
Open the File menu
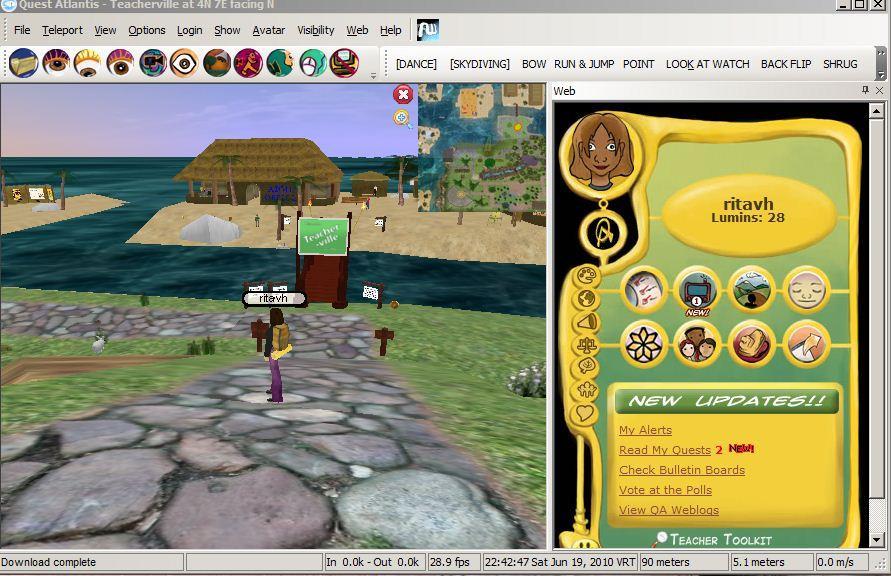tap(22, 30)
